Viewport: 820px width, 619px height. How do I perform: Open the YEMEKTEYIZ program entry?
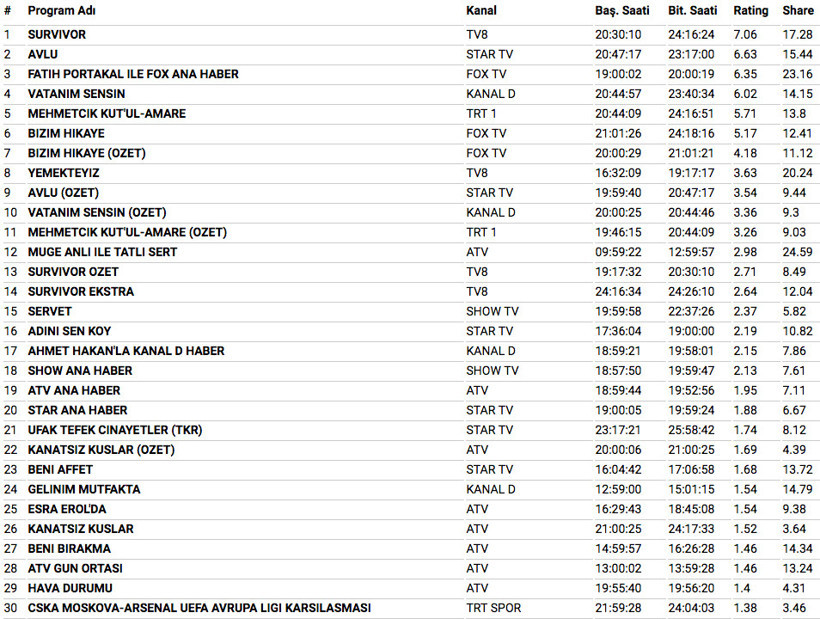tap(63, 173)
